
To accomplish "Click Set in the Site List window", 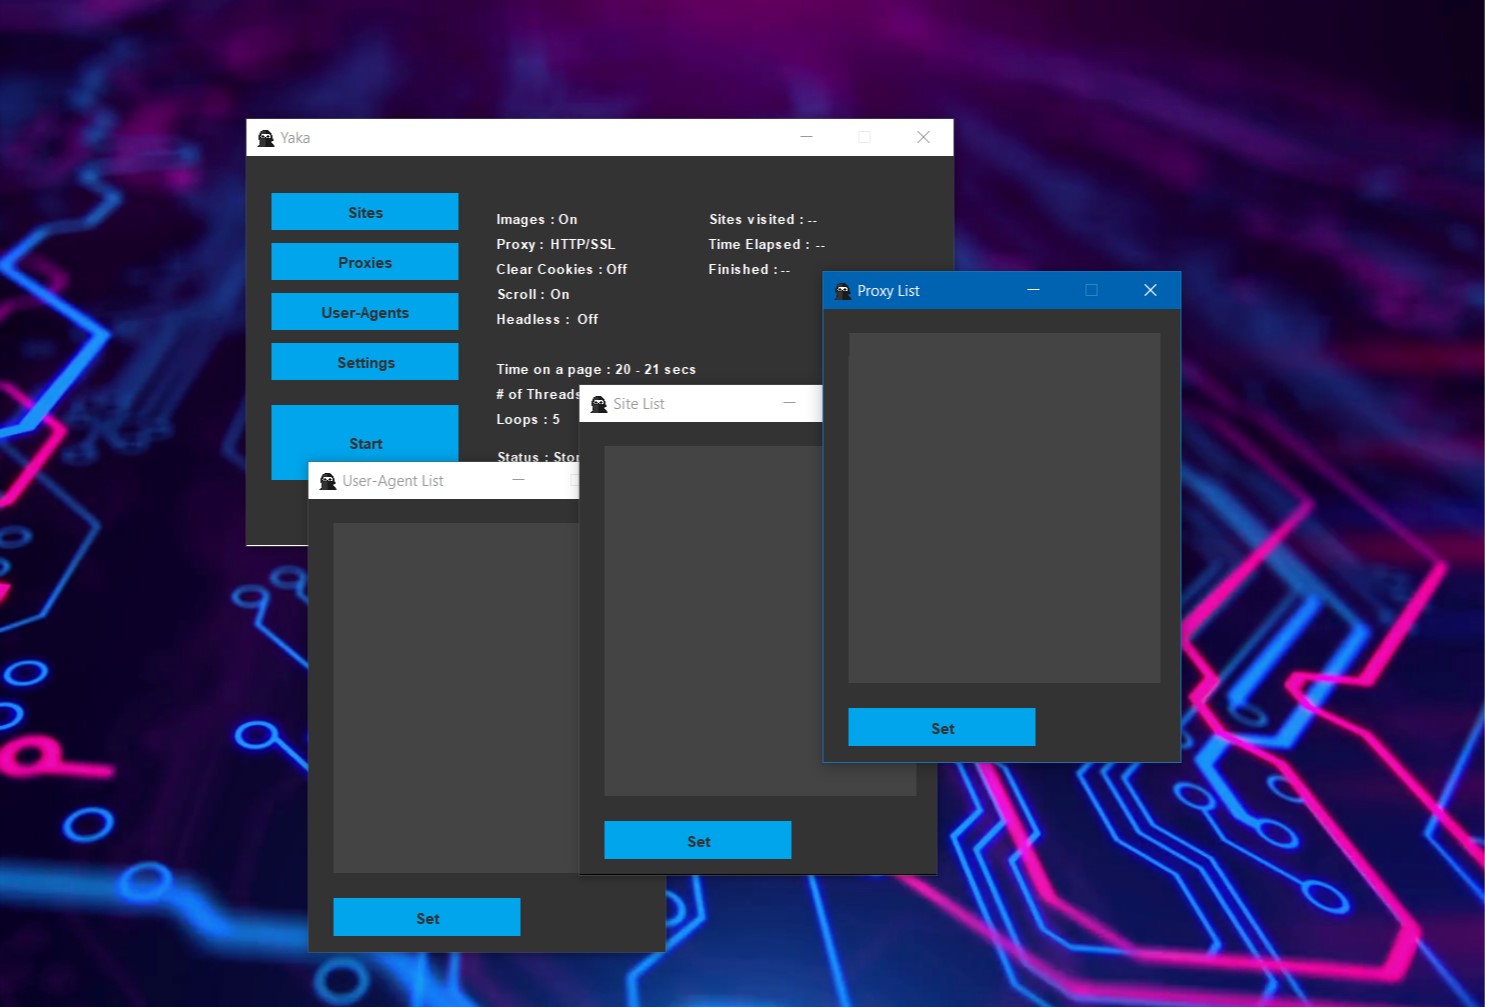I will pos(697,841).
